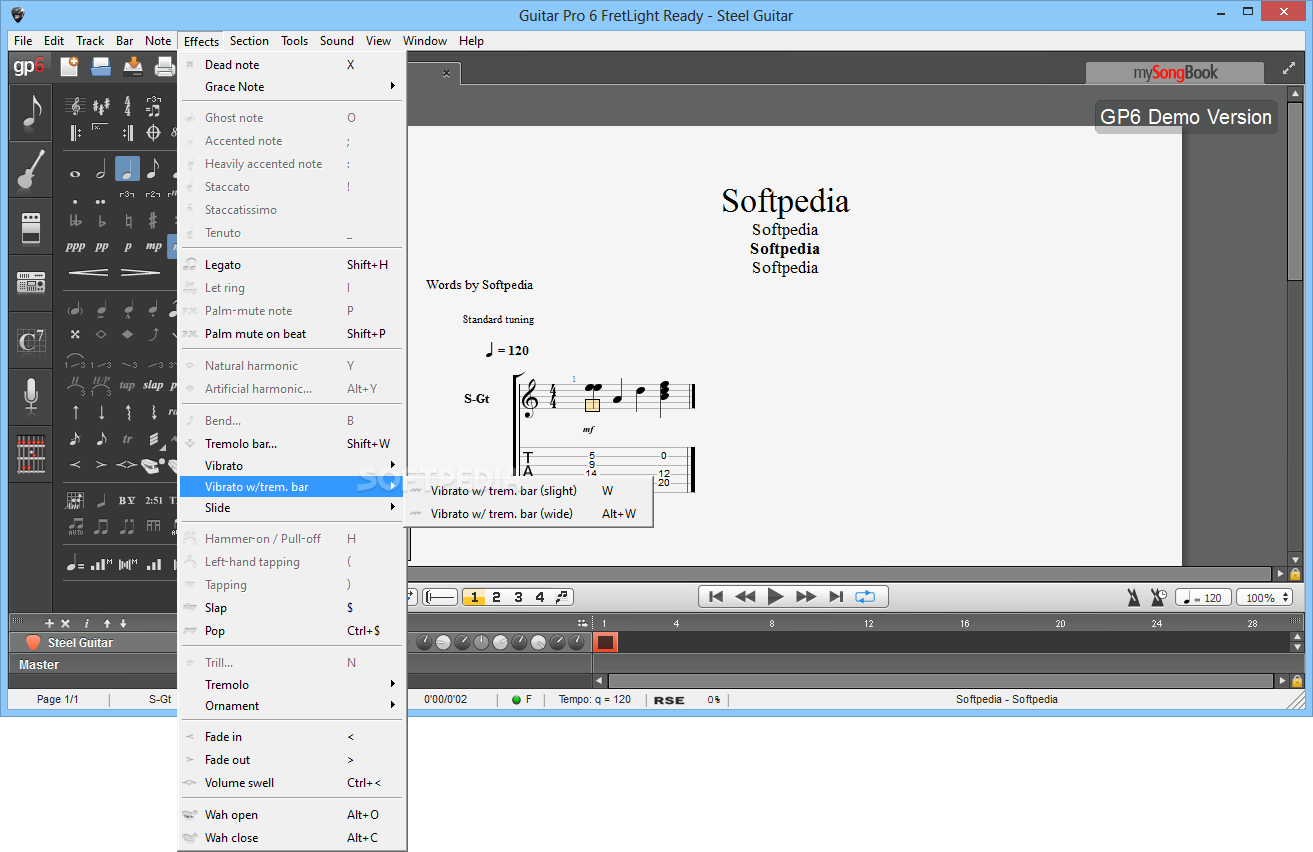This screenshot has height=852, width=1313.
Task: Select Legato menu entry
Action: click(x=292, y=265)
